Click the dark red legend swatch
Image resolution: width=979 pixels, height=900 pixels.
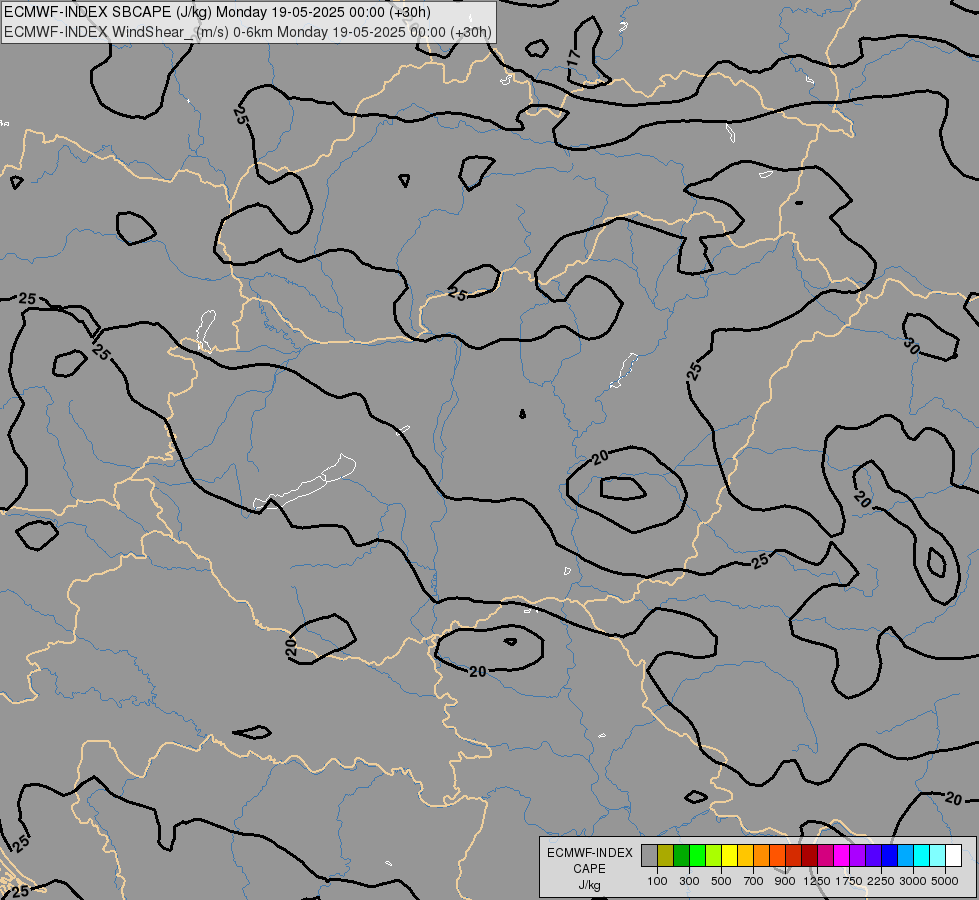click(810, 856)
